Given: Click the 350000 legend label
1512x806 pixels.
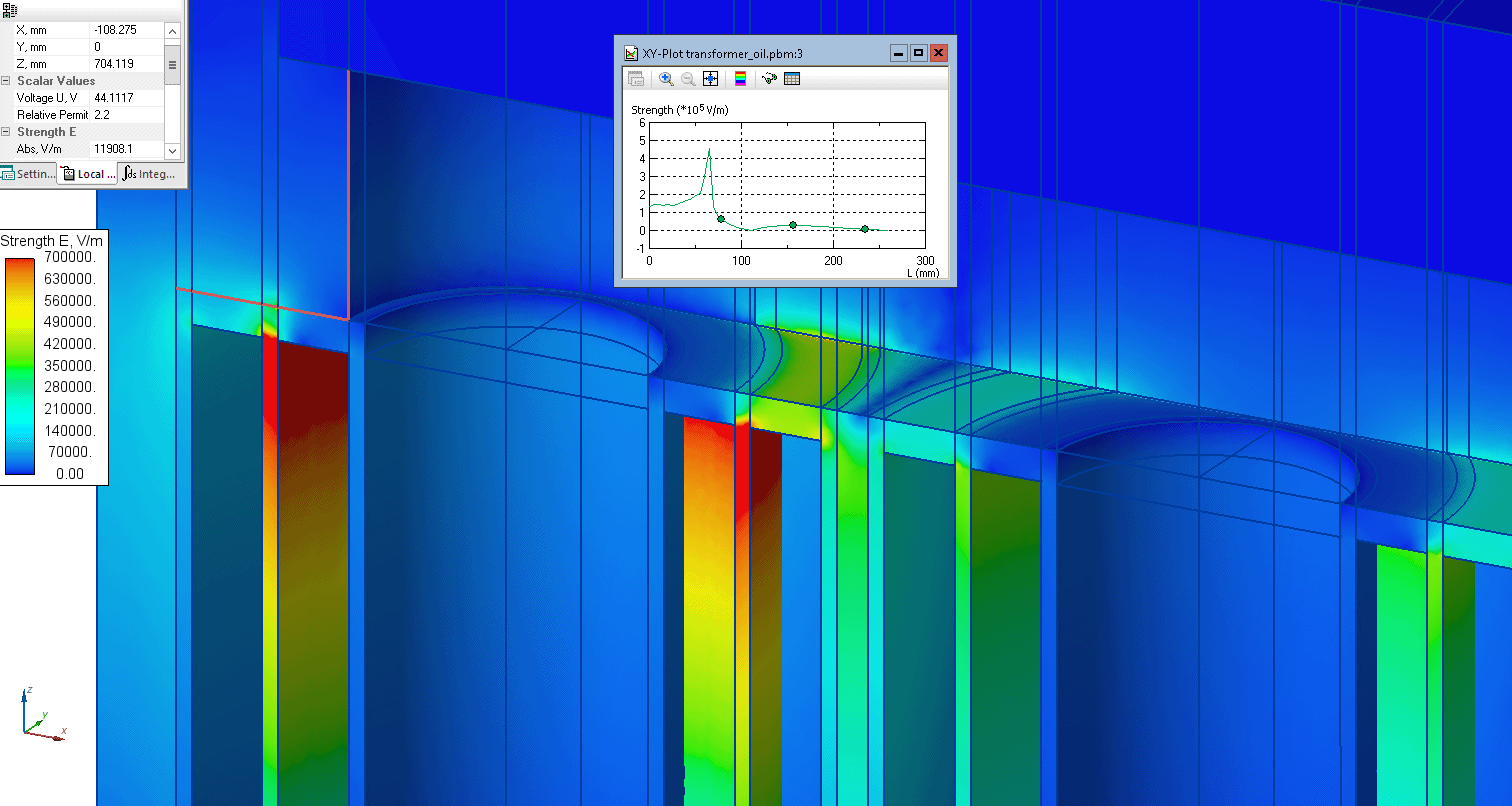Looking at the screenshot, I should [69, 366].
